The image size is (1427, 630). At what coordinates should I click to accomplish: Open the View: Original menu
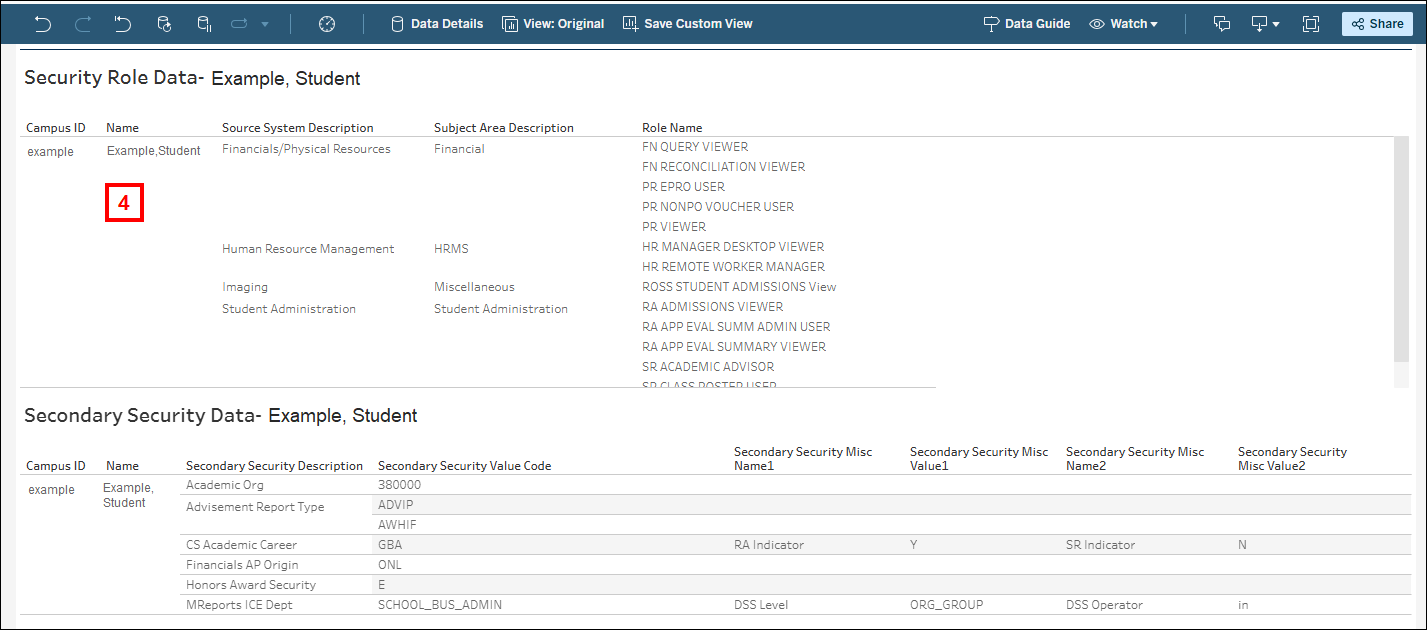tap(553, 24)
